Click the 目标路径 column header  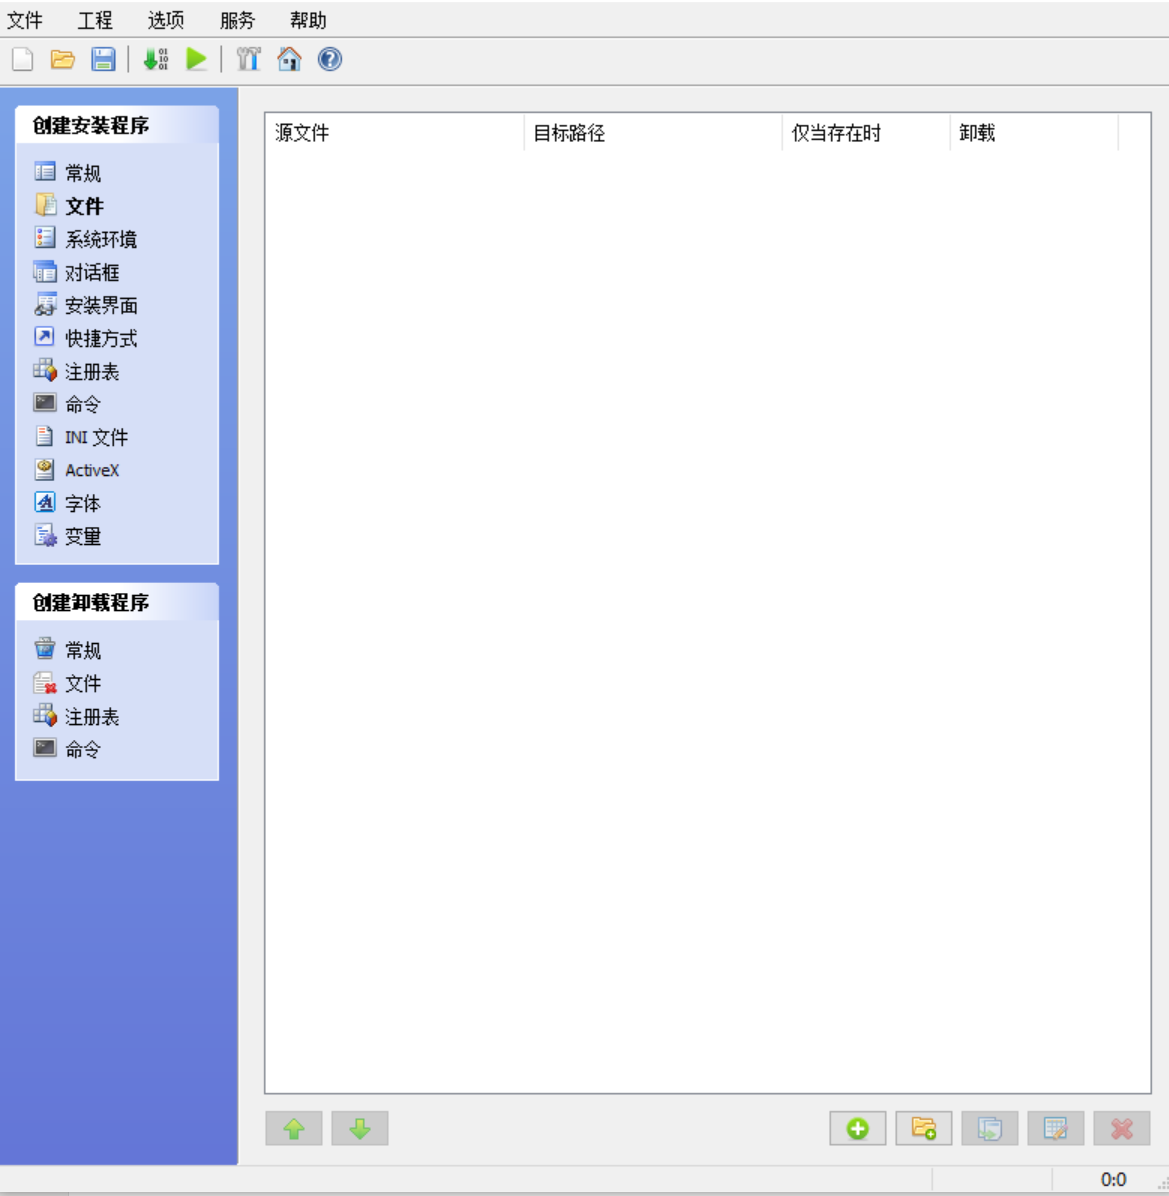[x=654, y=133]
